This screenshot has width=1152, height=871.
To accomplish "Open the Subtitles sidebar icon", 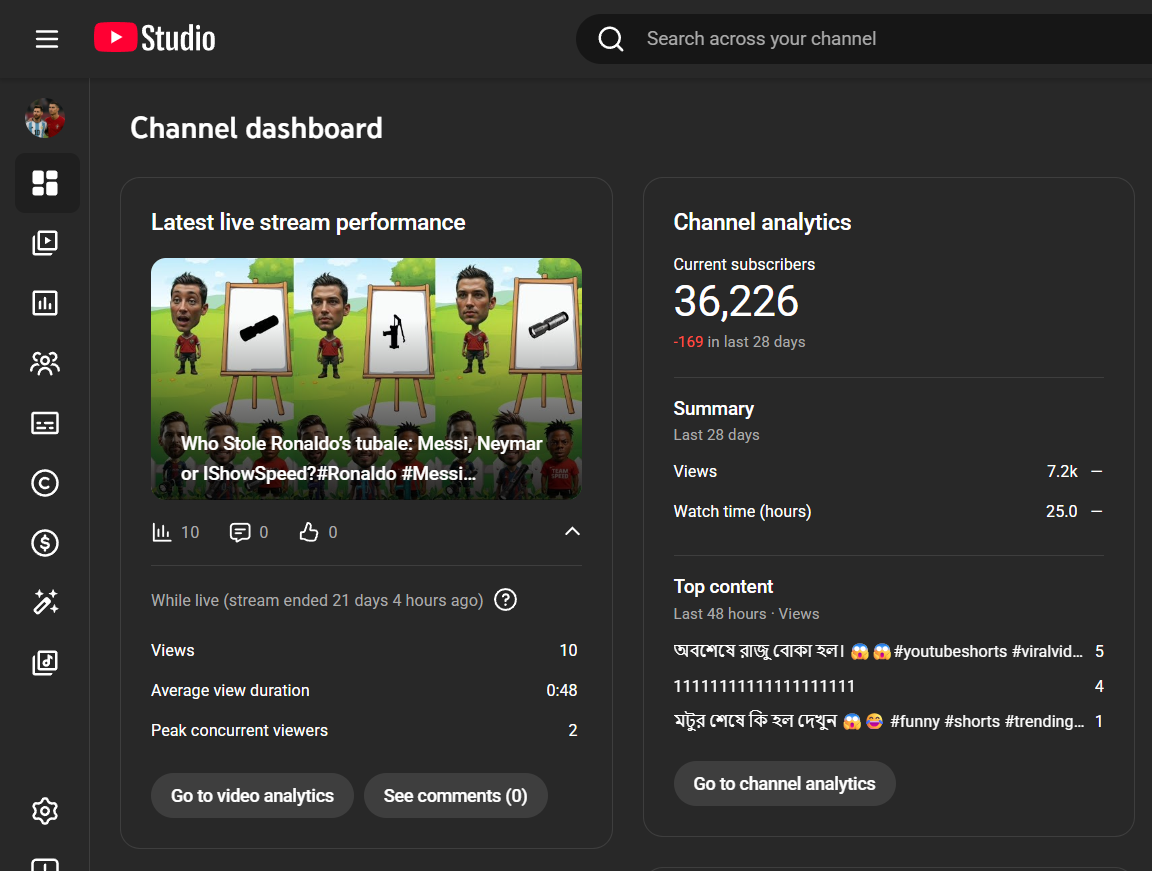I will [x=45, y=423].
